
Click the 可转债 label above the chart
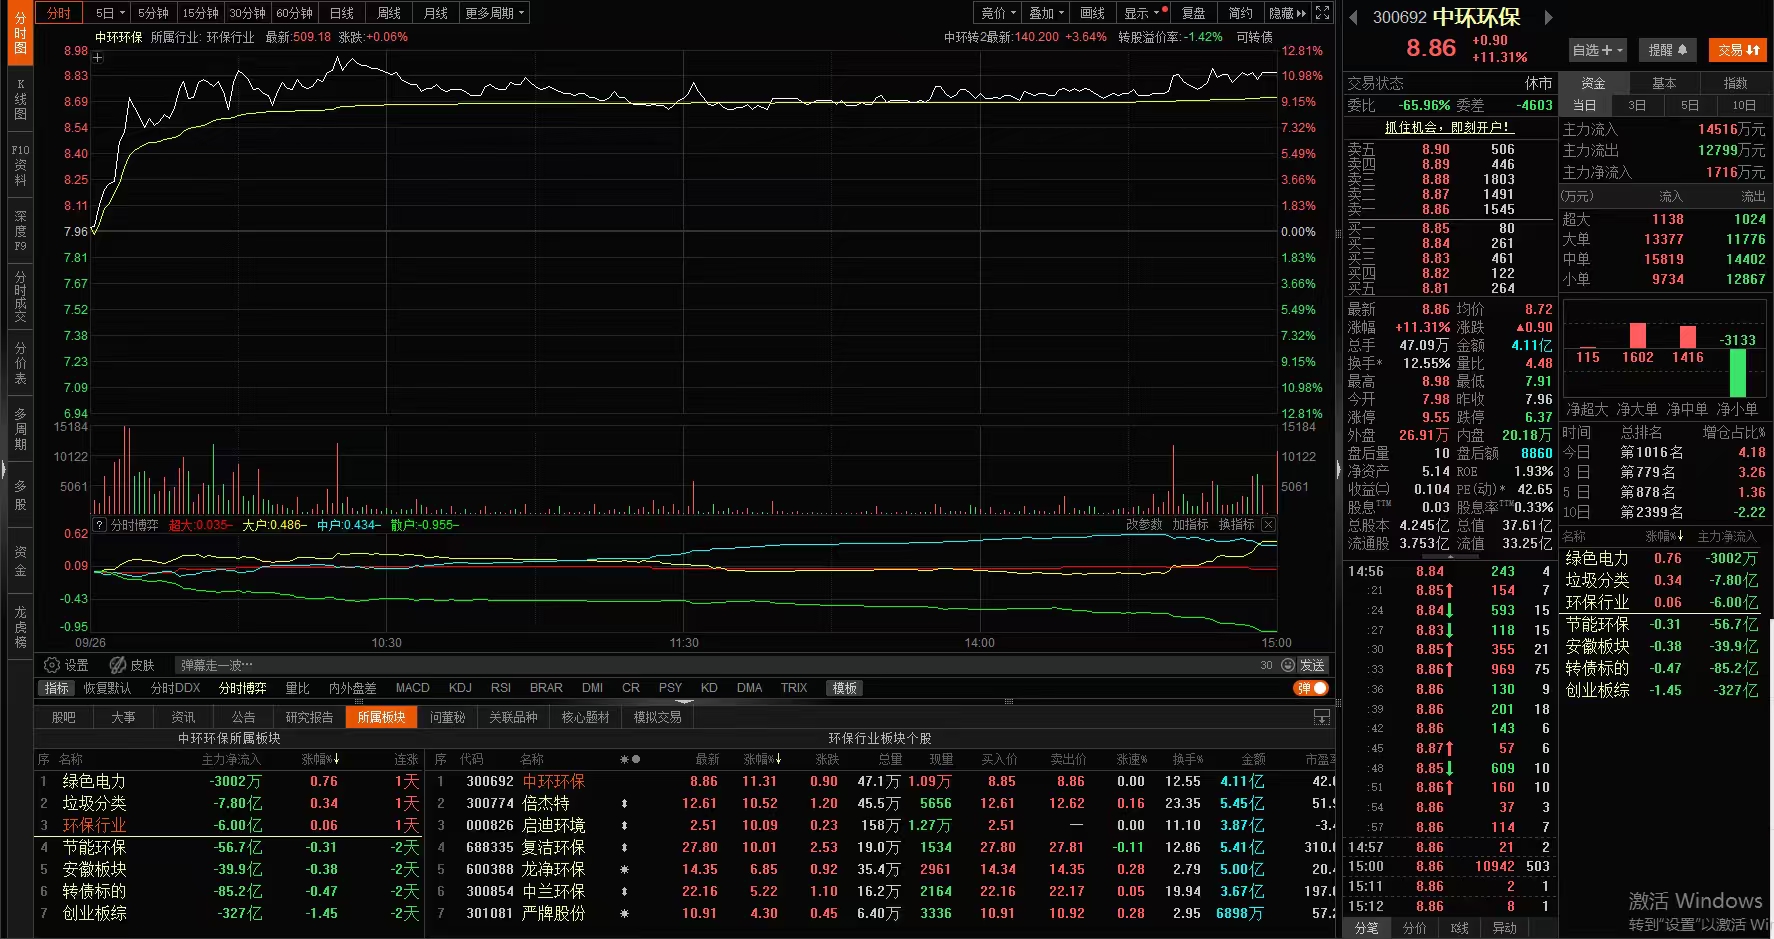(x=1255, y=37)
